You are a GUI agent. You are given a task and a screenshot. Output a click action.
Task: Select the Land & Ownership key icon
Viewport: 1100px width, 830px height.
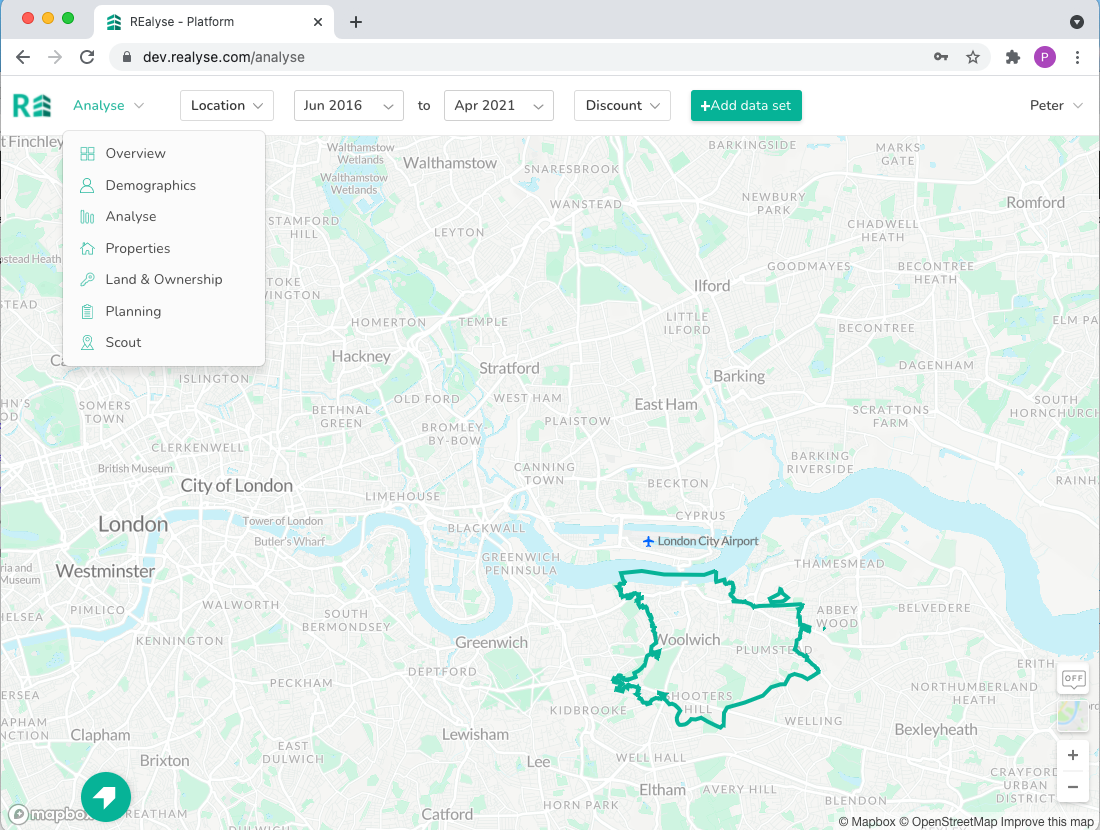[x=87, y=279]
